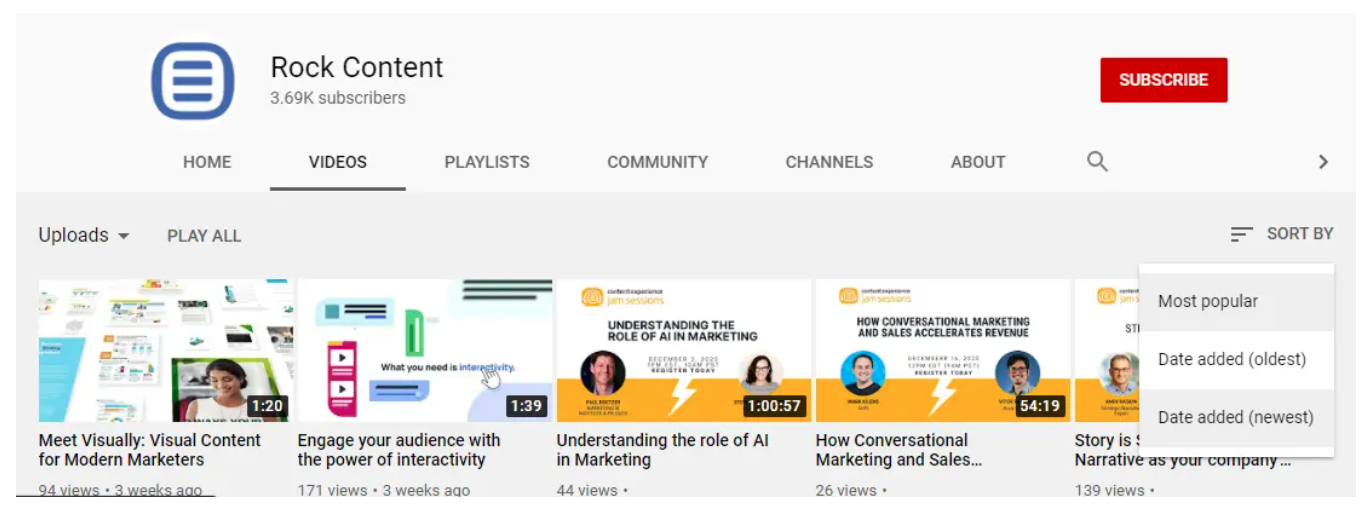The width and height of the screenshot is (1362, 516).
Task: Click the 139 views text
Action: pos(1110,490)
